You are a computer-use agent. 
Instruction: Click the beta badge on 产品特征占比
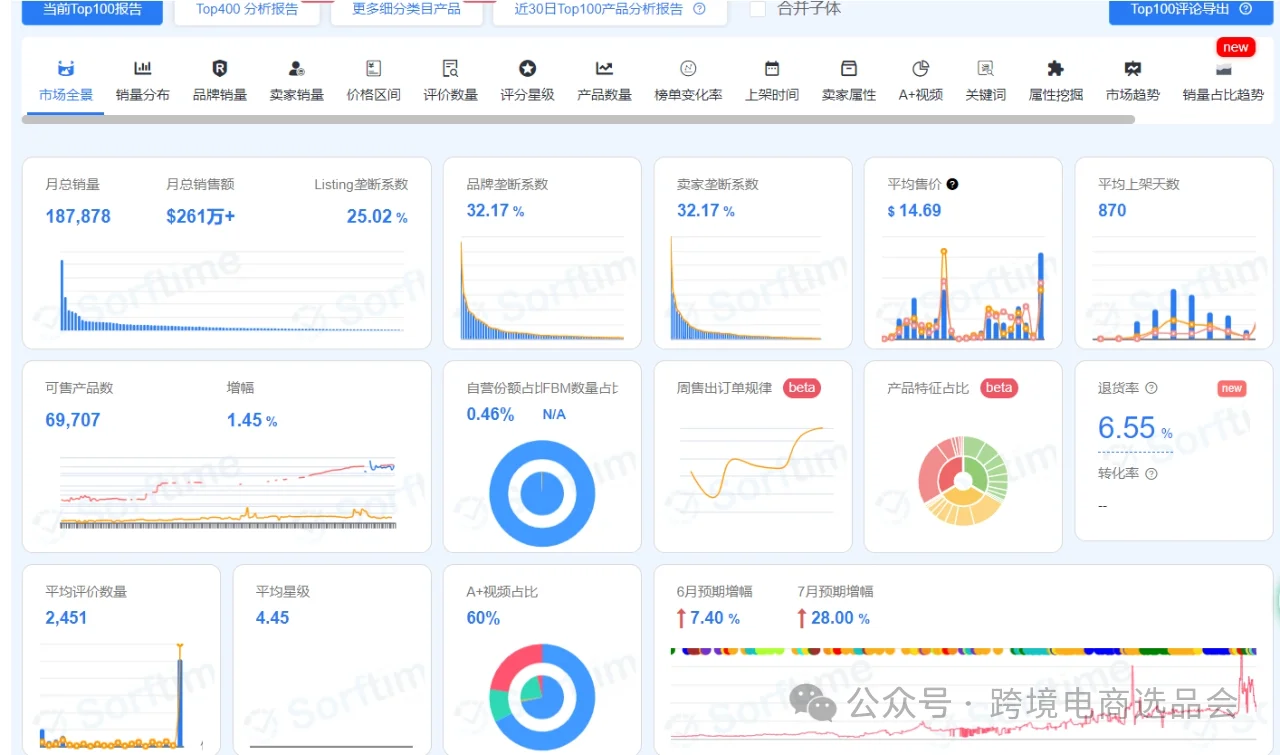click(x=999, y=388)
